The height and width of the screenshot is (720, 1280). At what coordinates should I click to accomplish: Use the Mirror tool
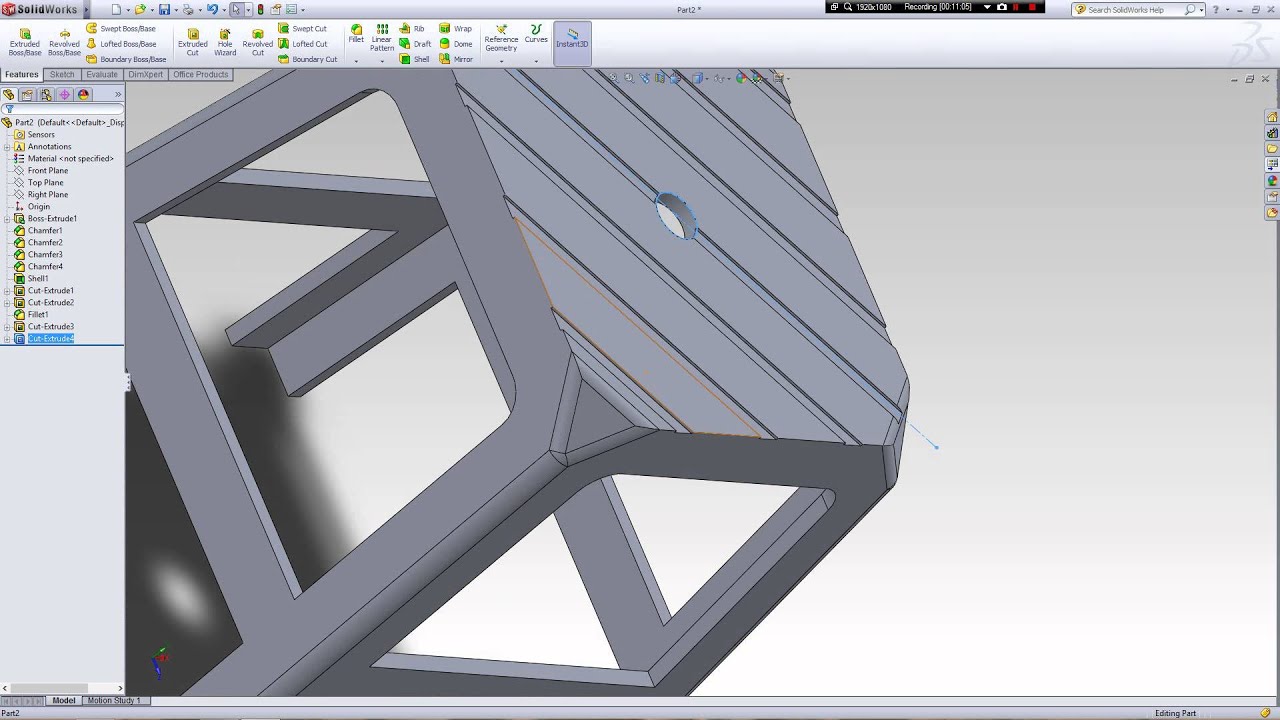tap(455, 59)
